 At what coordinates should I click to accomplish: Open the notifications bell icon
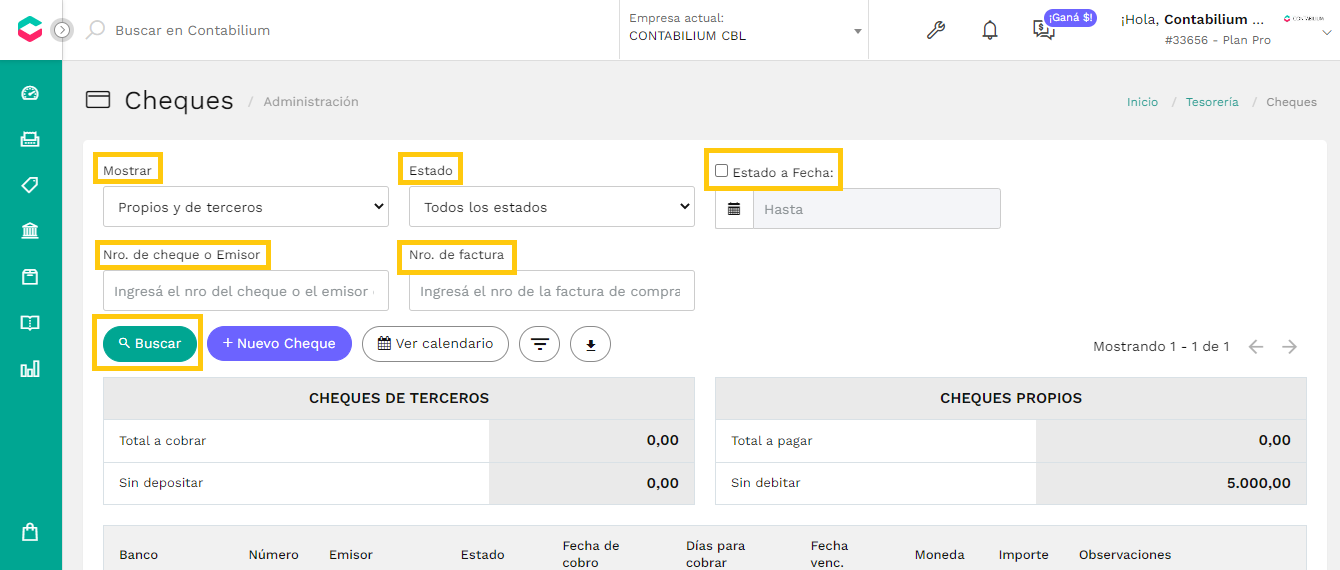[x=990, y=30]
